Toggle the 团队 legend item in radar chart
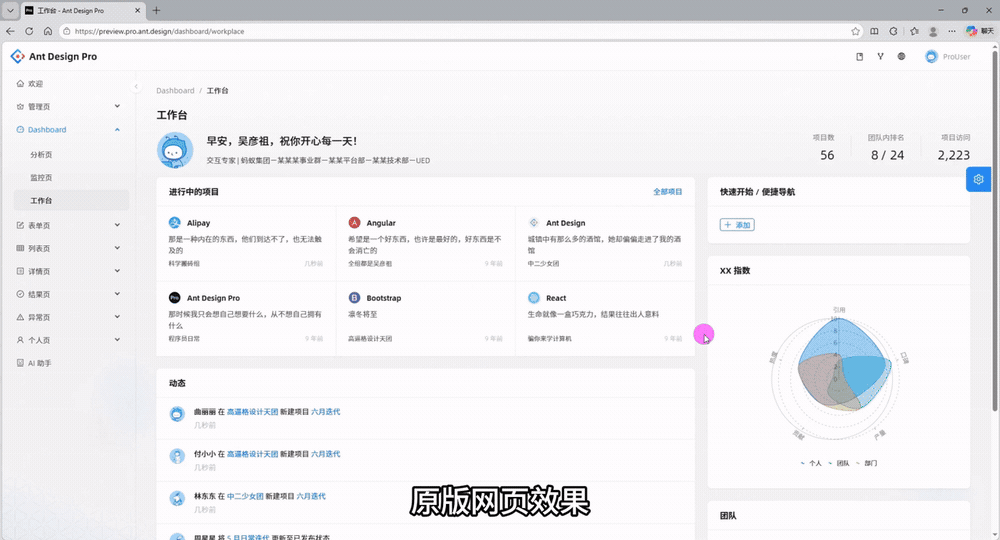Image resolution: width=1000 pixels, height=540 pixels. pyautogui.click(x=839, y=463)
